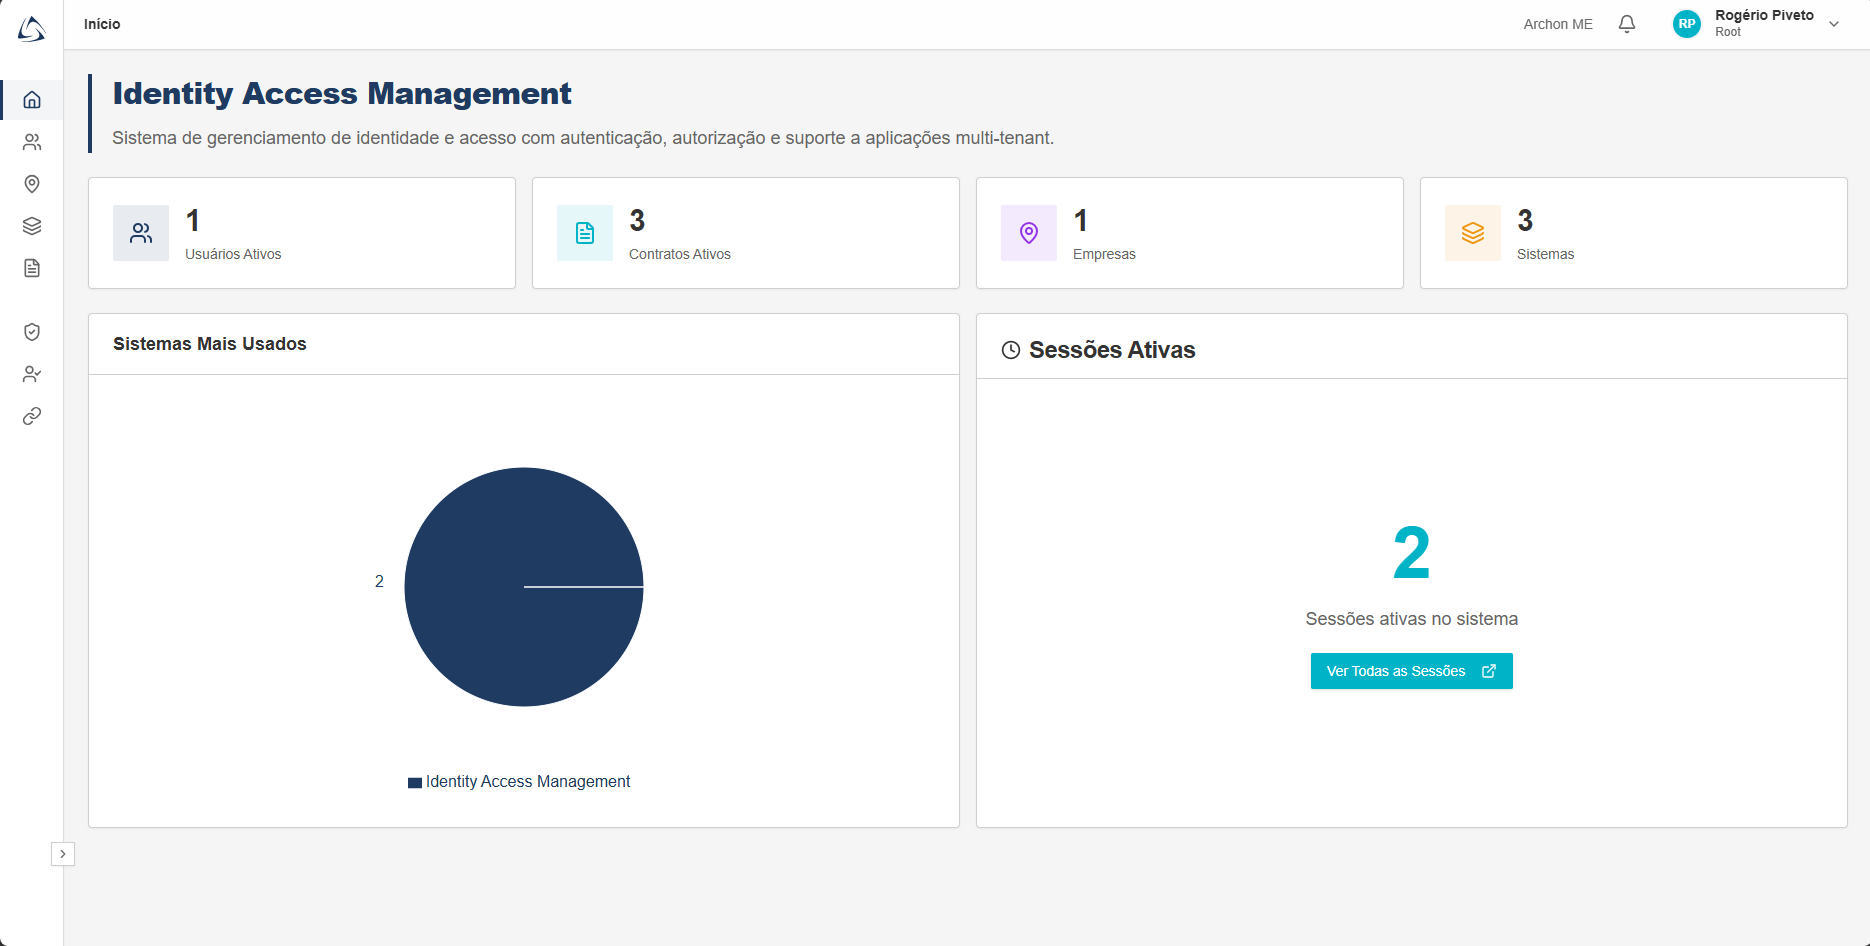Open the user menu chevron

1834,24
